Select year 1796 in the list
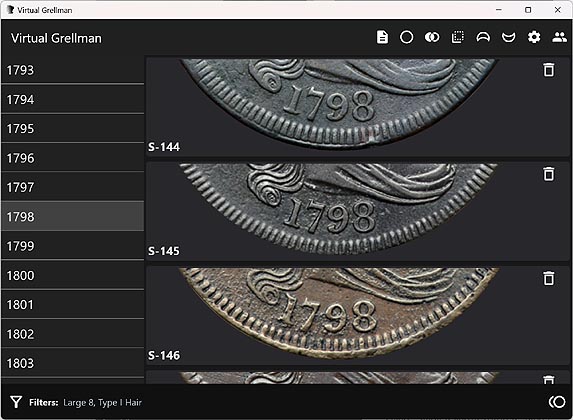Image resolution: width=573 pixels, height=420 pixels. [x=73, y=158]
